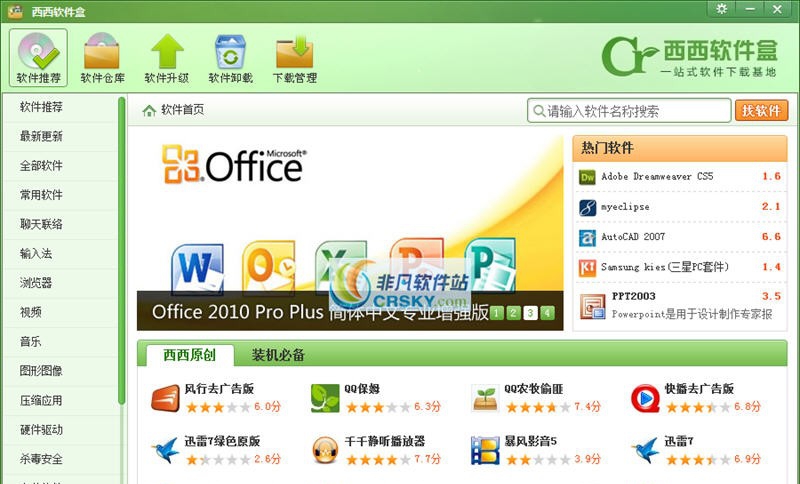
Task: Switch to banner slide 2
Action: [x=513, y=313]
